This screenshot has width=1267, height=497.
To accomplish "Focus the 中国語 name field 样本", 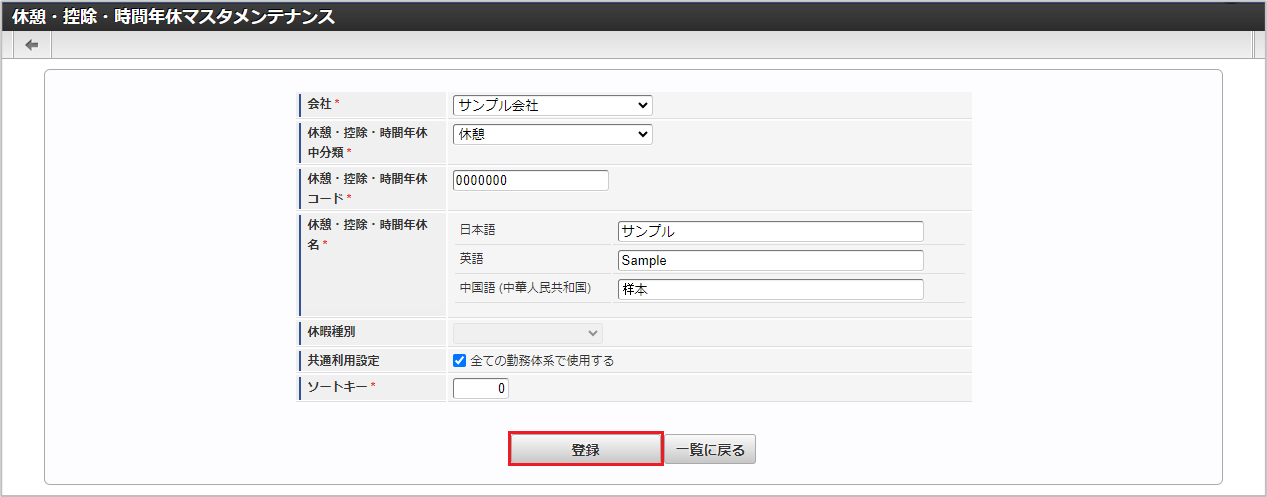I will [771, 289].
